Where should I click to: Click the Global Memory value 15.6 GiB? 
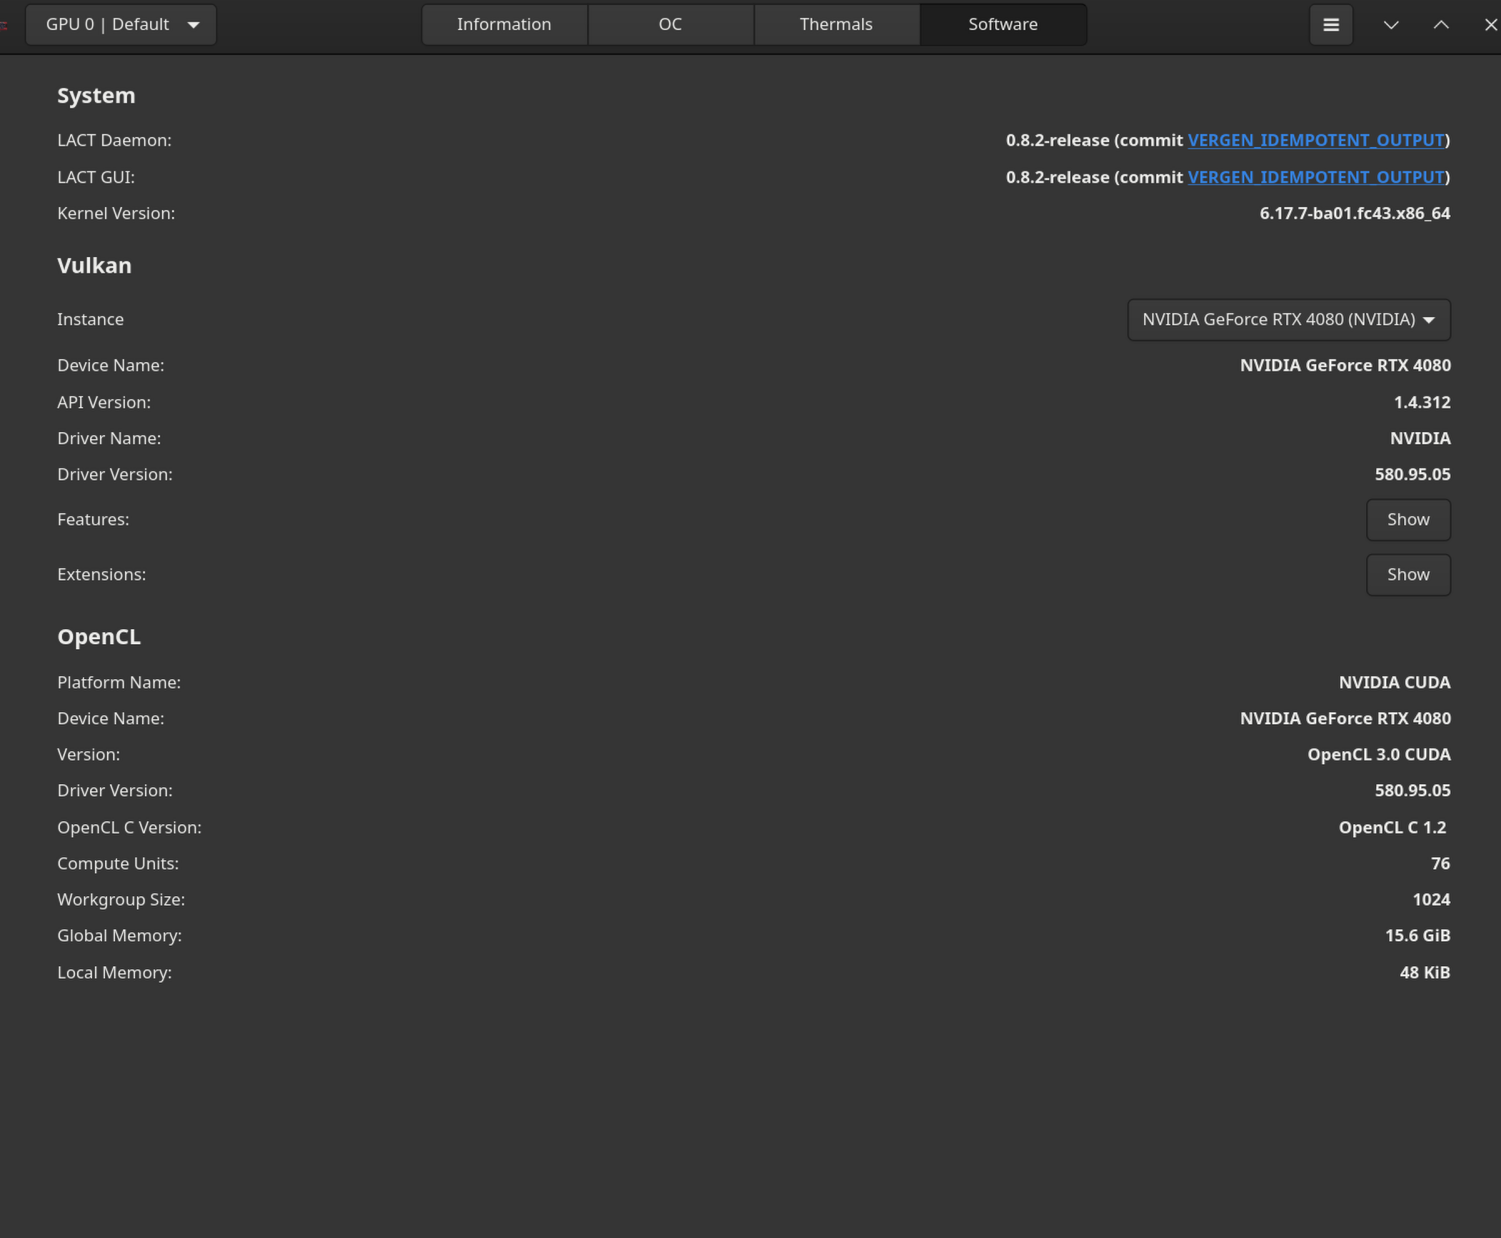(x=1418, y=935)
